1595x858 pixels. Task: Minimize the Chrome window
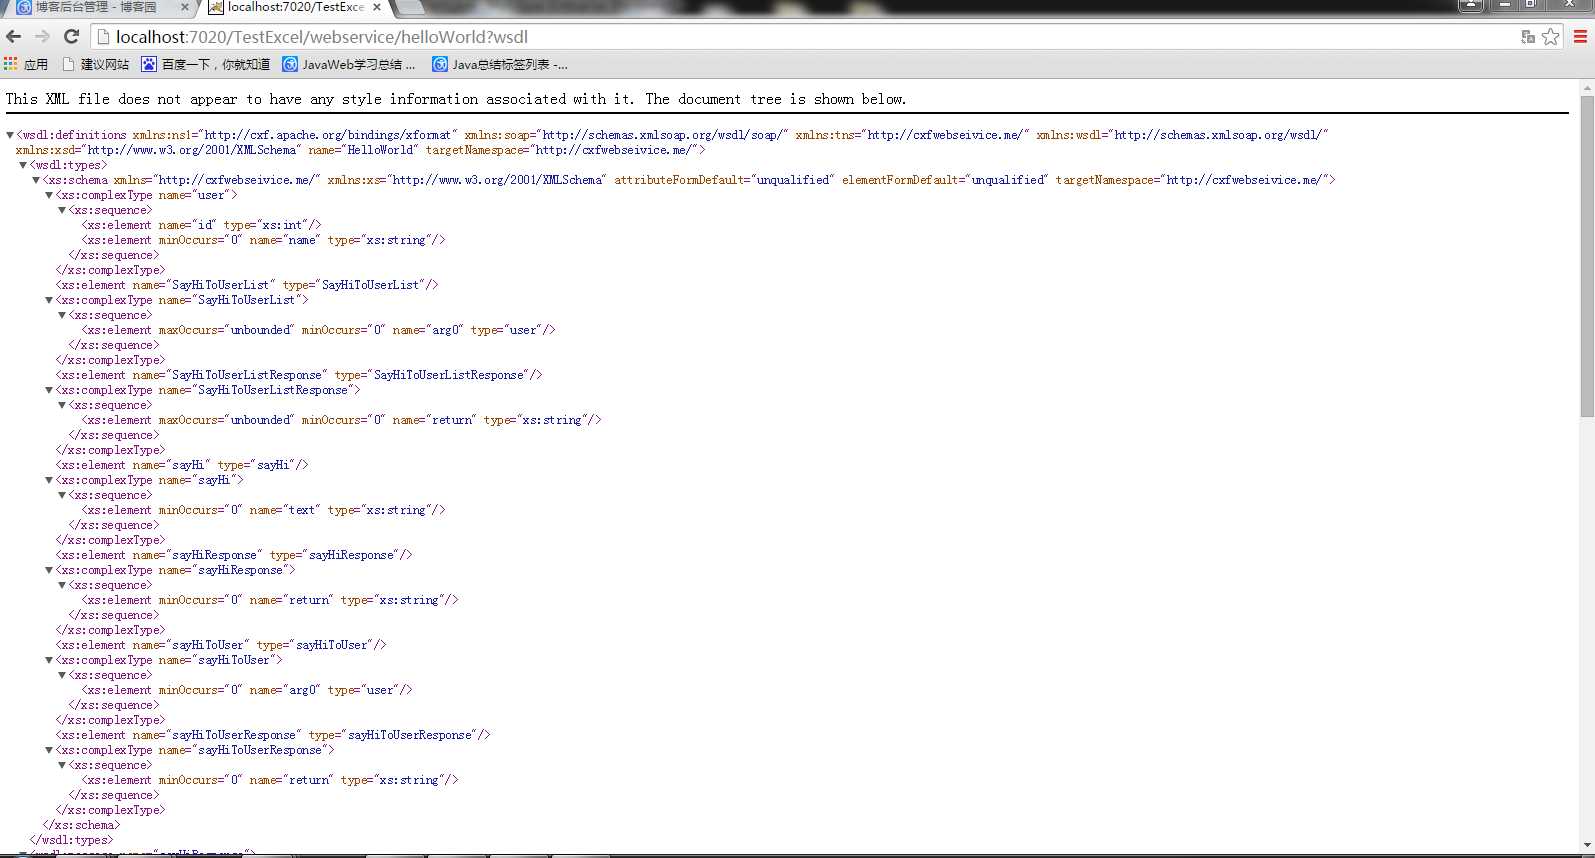coord(1504,5)
